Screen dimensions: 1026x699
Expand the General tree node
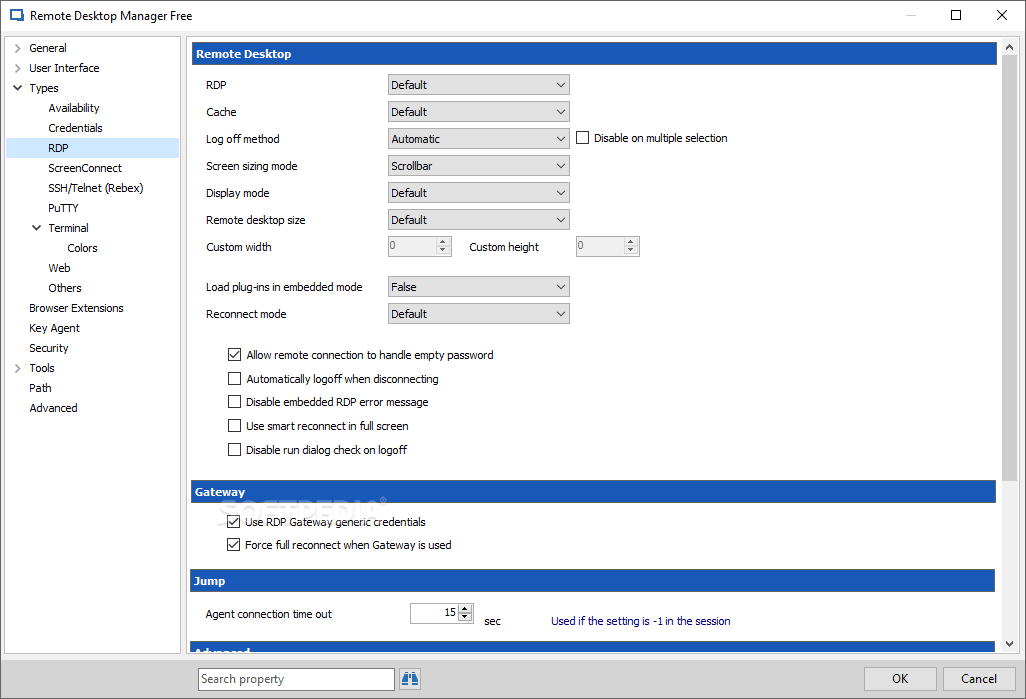pyautogui.click(x=18, y=48)
